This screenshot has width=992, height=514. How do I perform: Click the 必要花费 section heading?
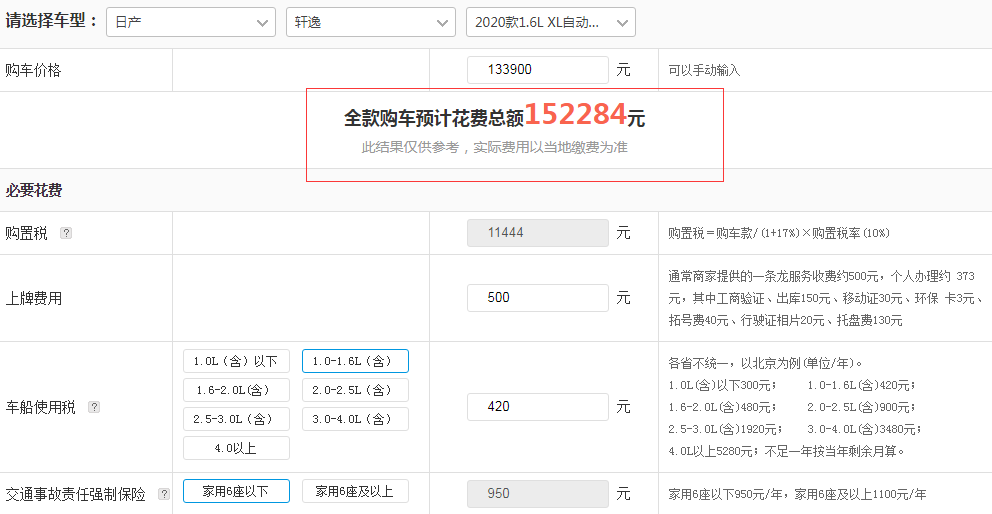34,191
